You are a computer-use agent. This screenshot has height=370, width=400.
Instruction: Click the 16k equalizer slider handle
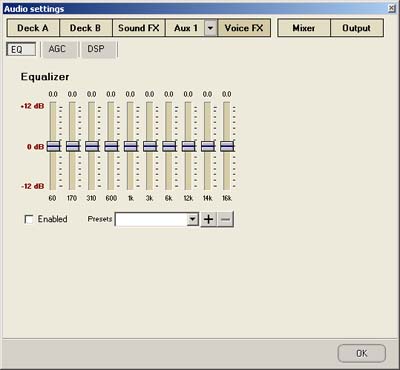click(227, 146)
